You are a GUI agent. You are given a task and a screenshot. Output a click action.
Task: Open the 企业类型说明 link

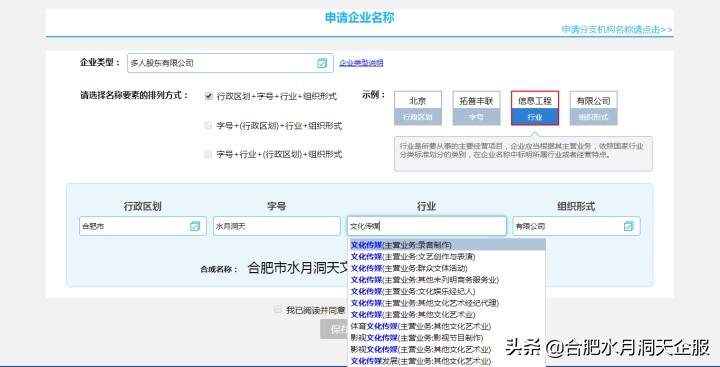361,63
